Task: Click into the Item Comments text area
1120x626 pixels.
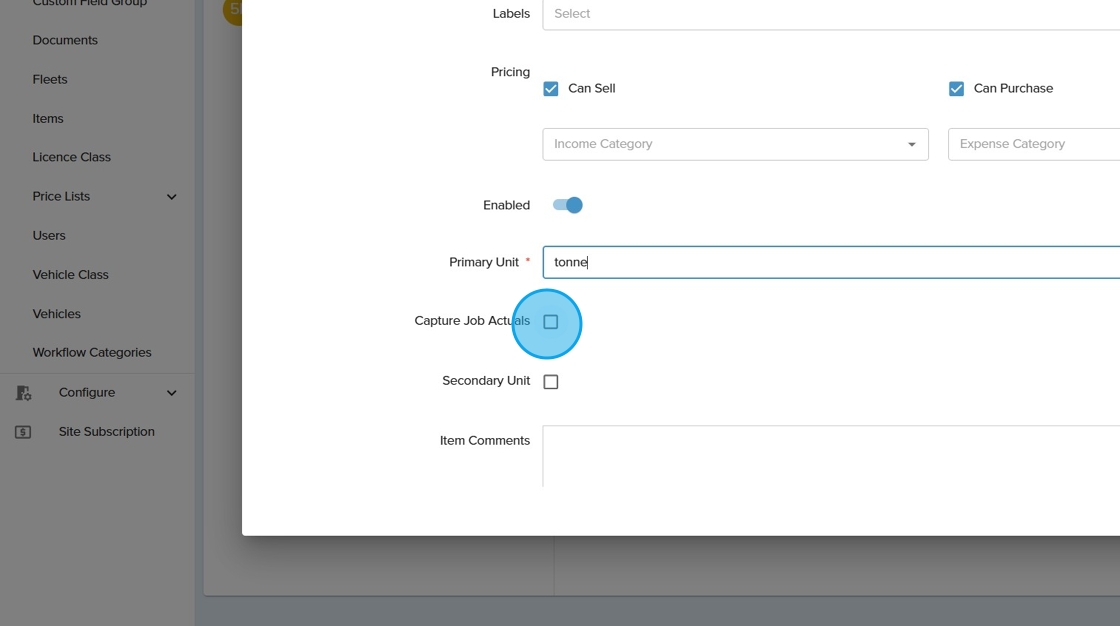Action: [x=830, y=456]
